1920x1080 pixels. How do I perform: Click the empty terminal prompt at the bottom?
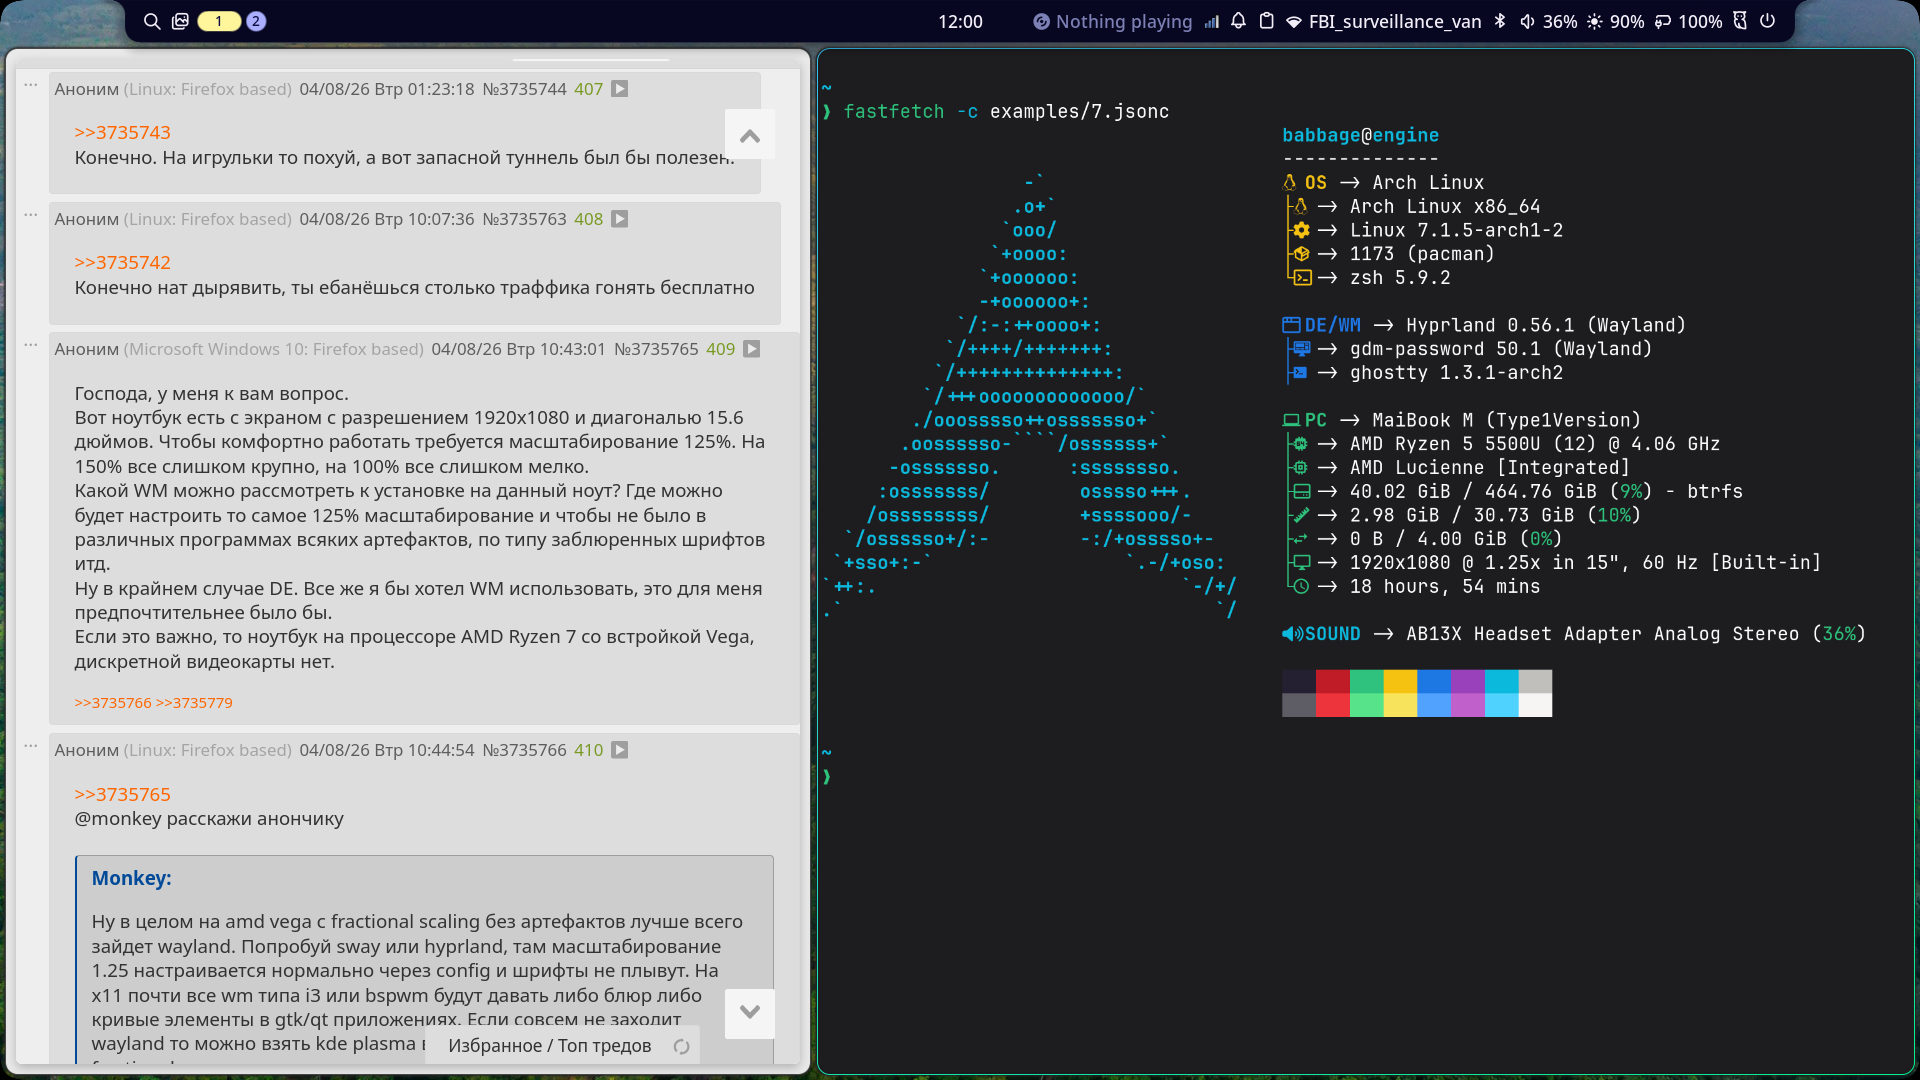[x=827, y=777]
